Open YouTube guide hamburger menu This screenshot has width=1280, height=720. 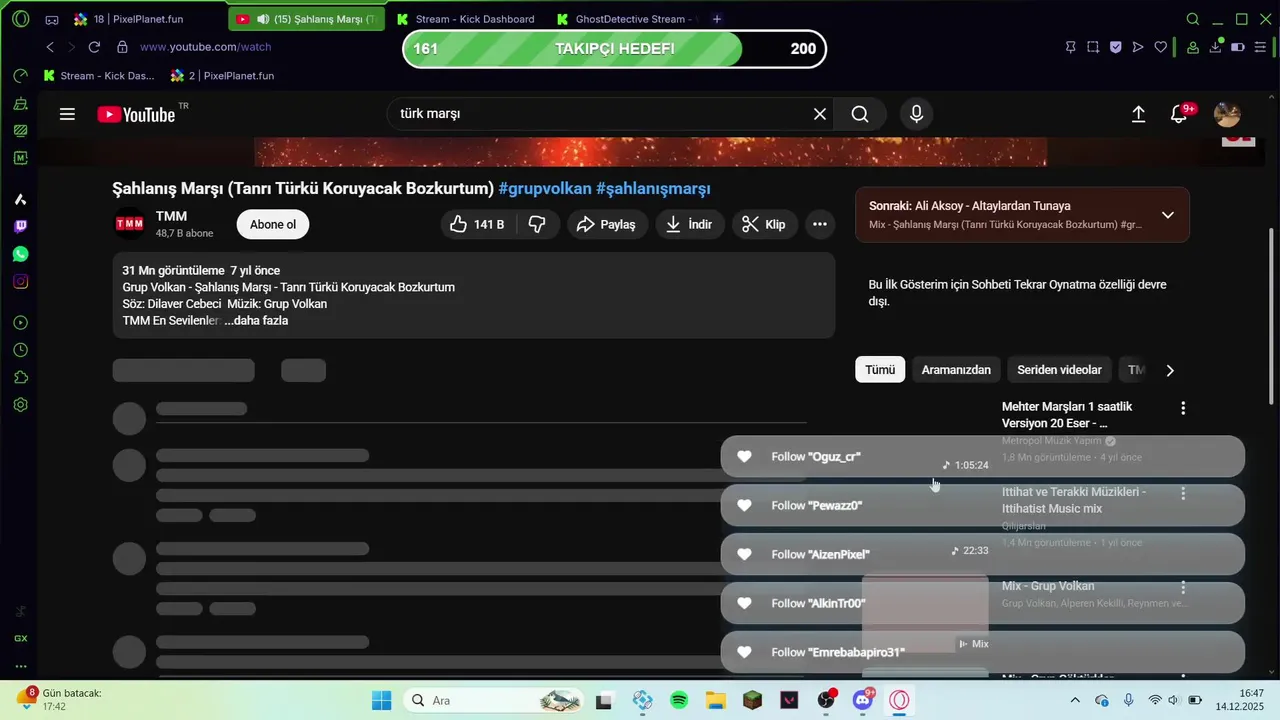[x=67, y=114]
